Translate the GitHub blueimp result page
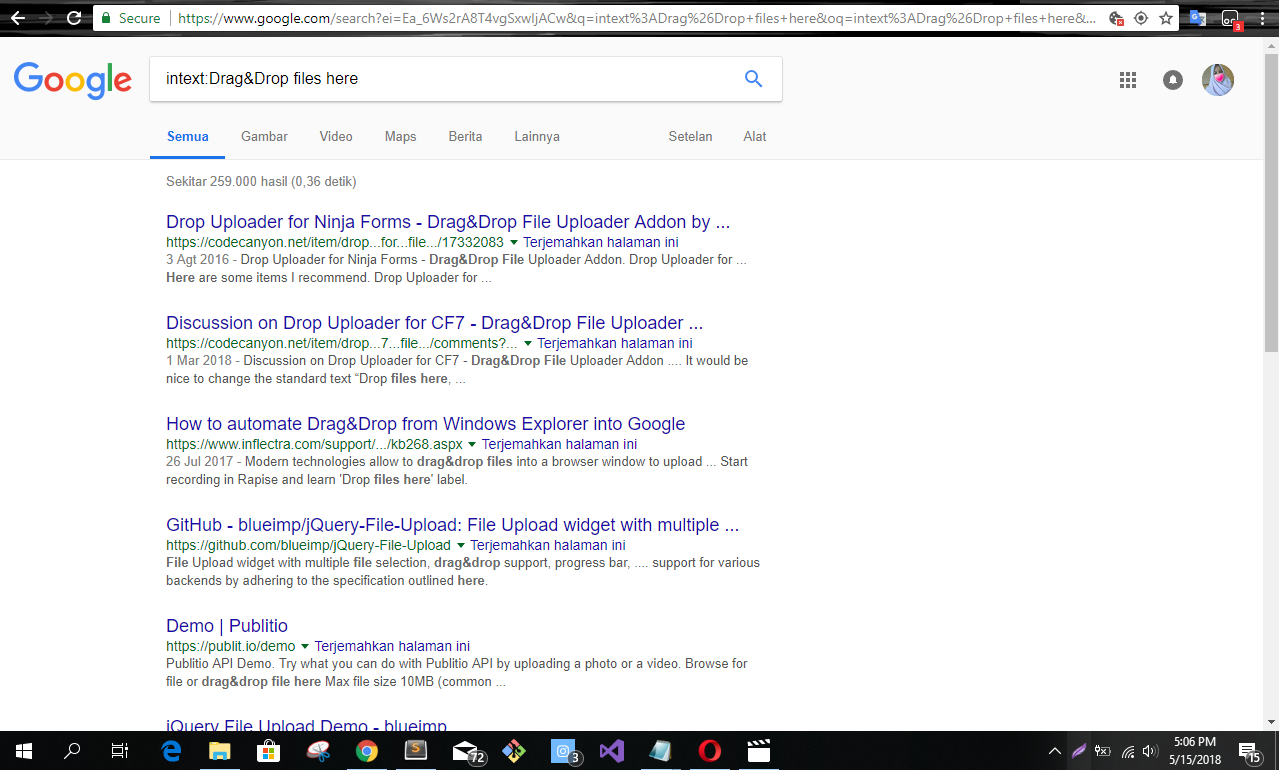Viewport: 1279px width, 770px height. pos(548,546)
